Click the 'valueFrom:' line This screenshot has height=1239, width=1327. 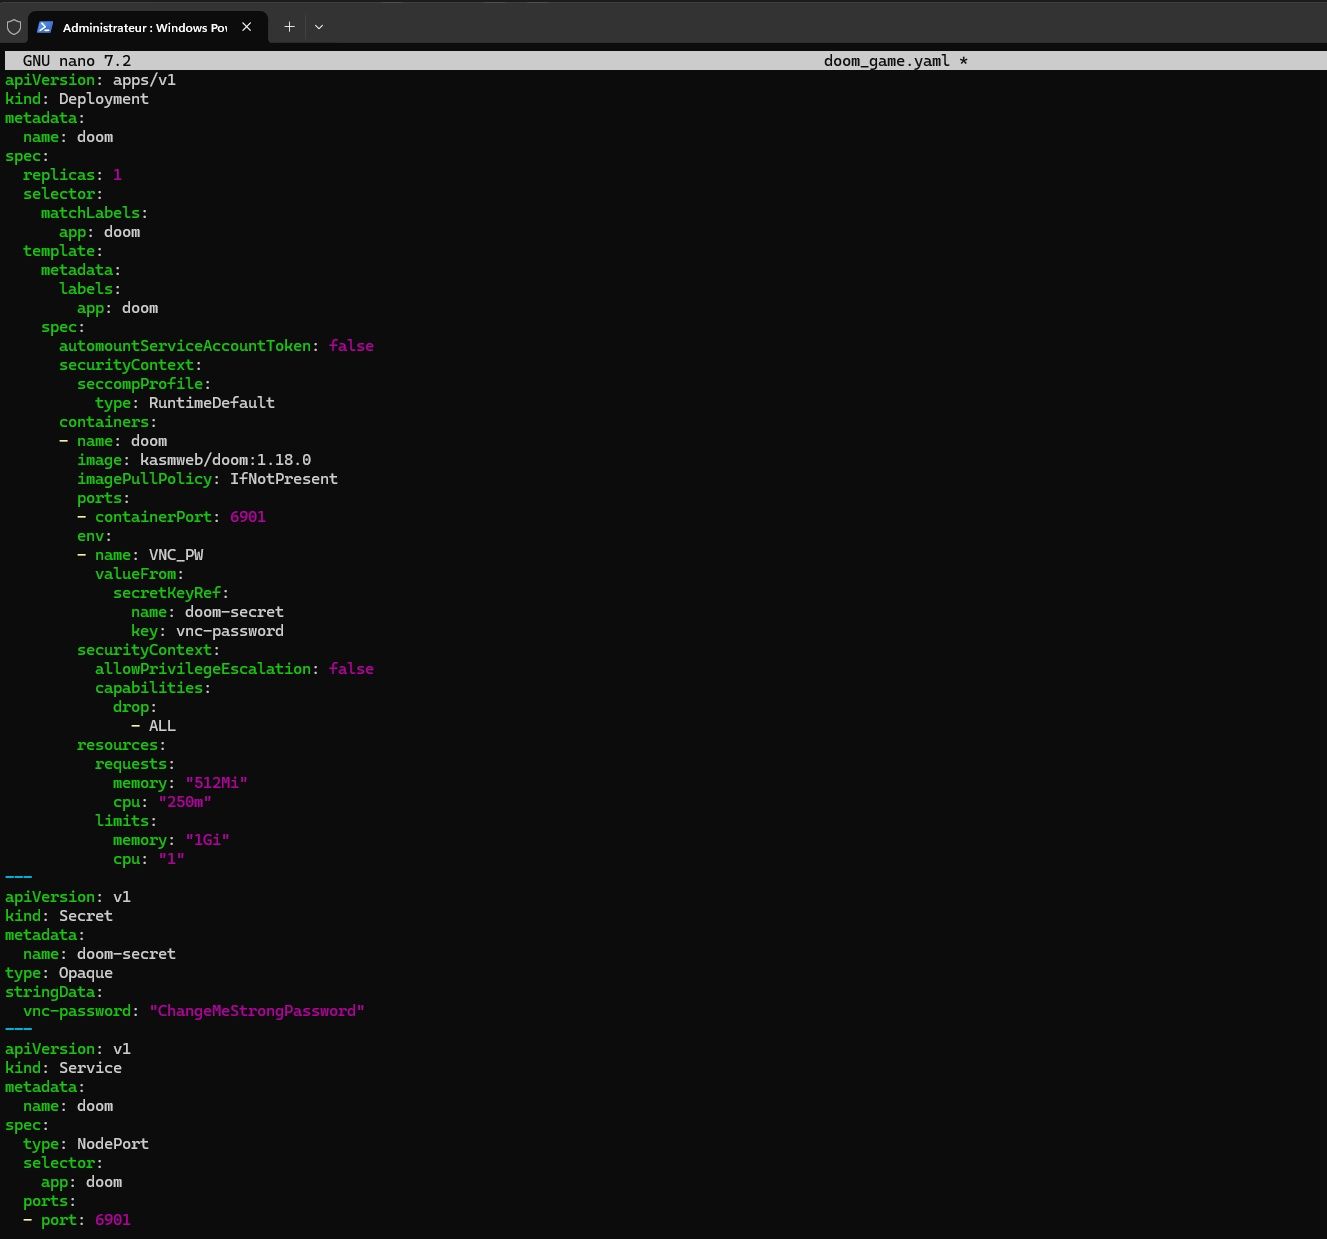click(140, 574)
